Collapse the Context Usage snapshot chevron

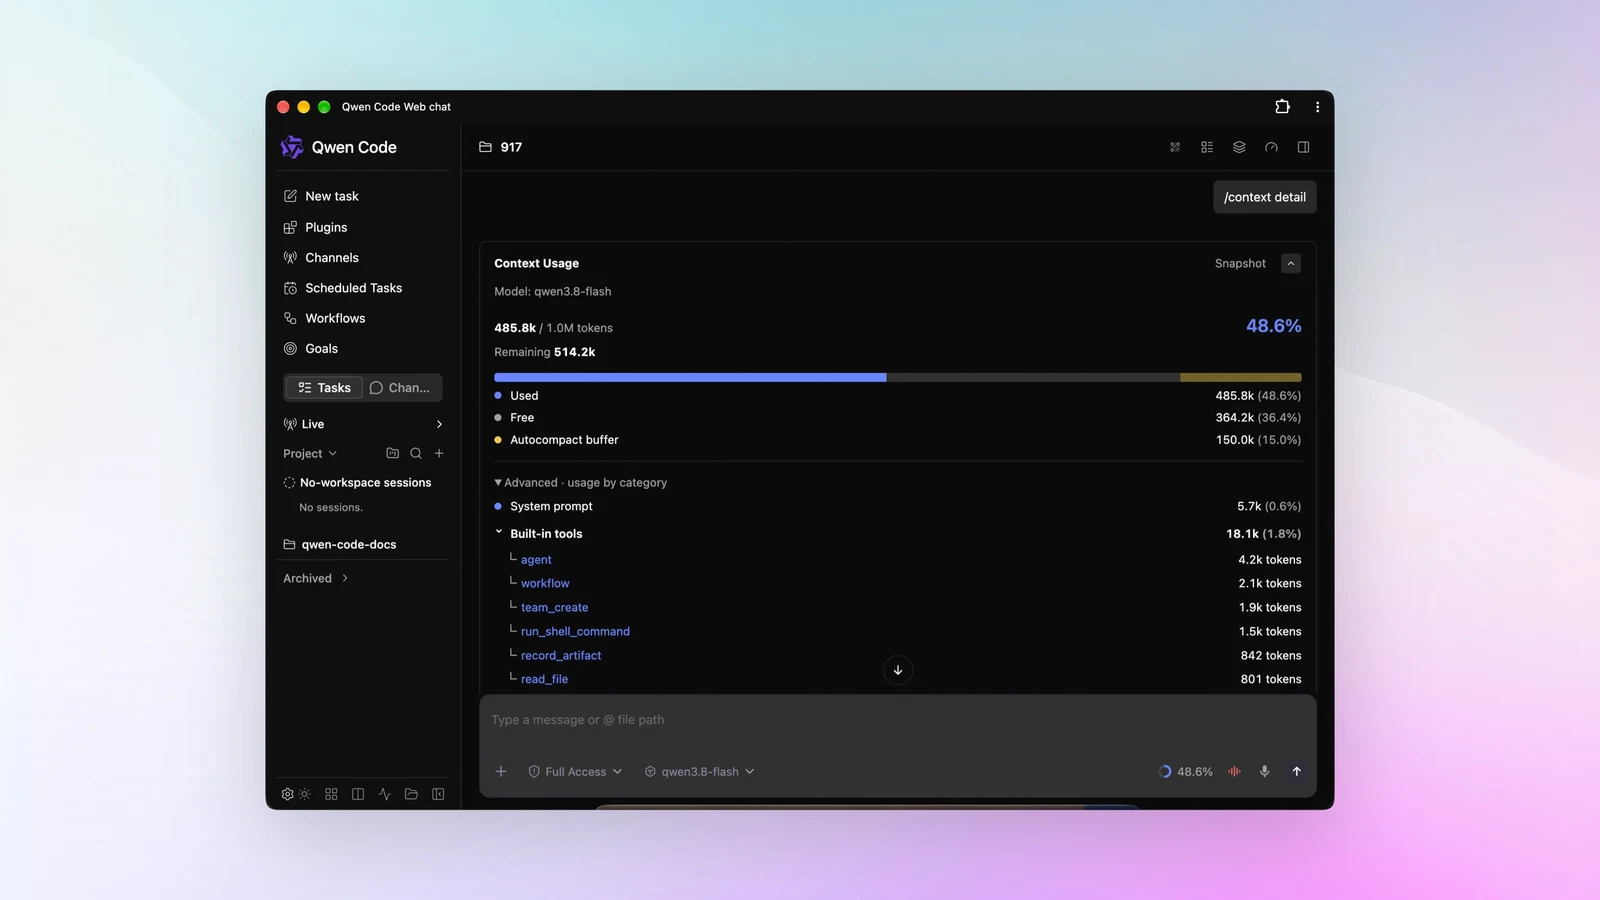1291,263
